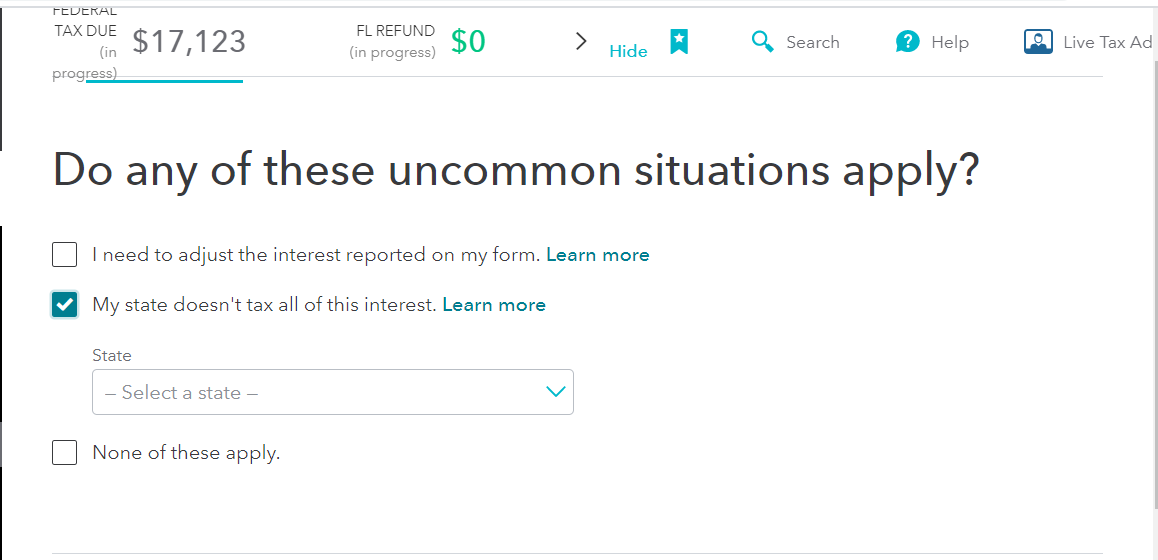Select the Help label in header
This screenshot has height=560, width=1158.
pyautogui.click(x=950, y=43)
